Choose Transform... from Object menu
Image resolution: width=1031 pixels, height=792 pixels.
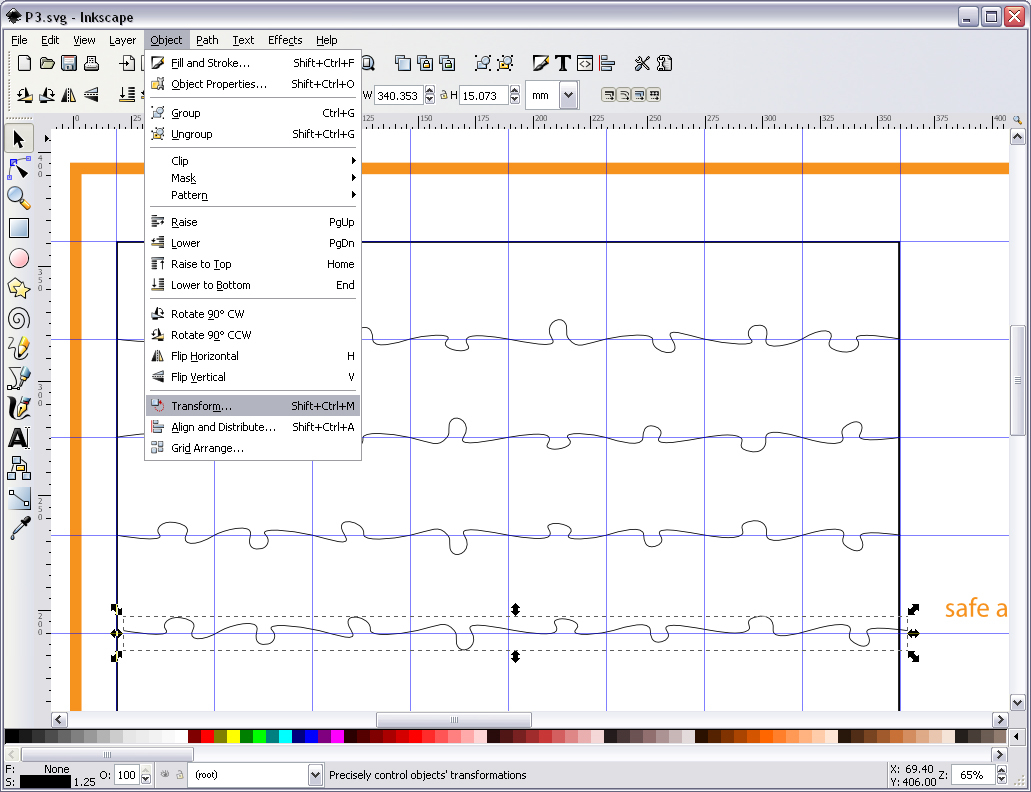[253, 406]
